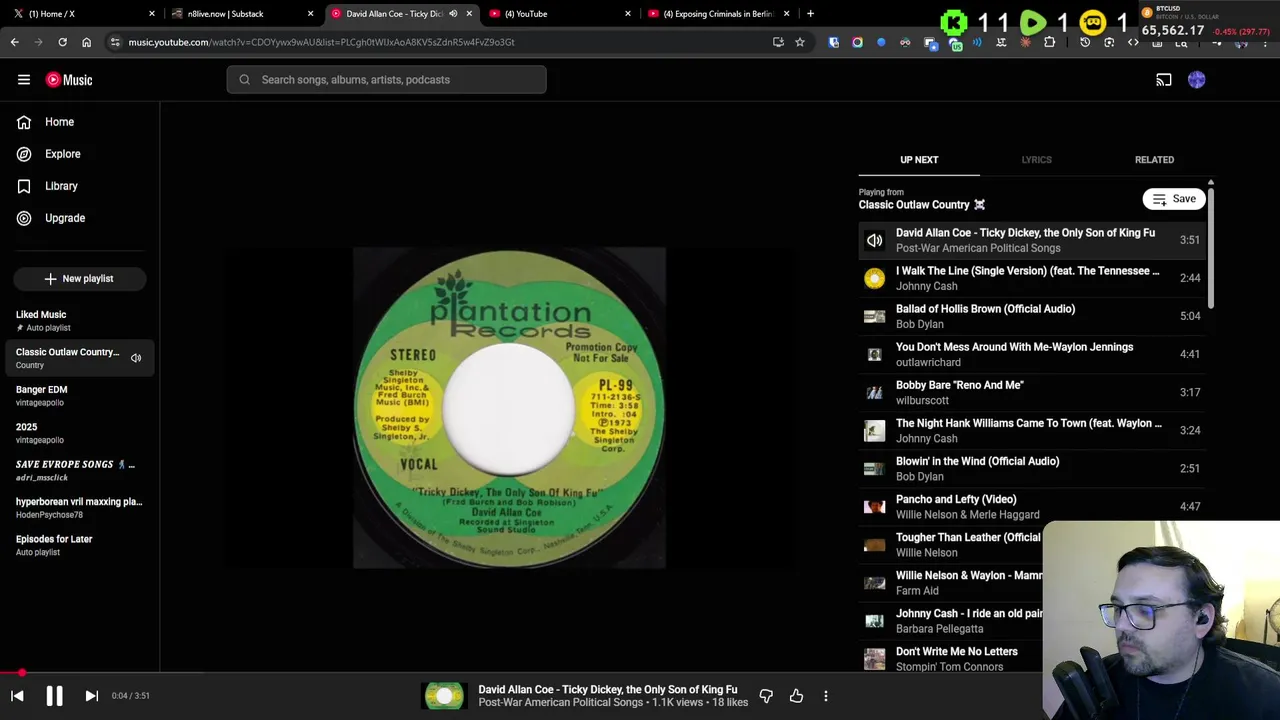Viewport: 1280px width, 720px height.
Task: Skip to the previous track
Action: pos(17,696)
